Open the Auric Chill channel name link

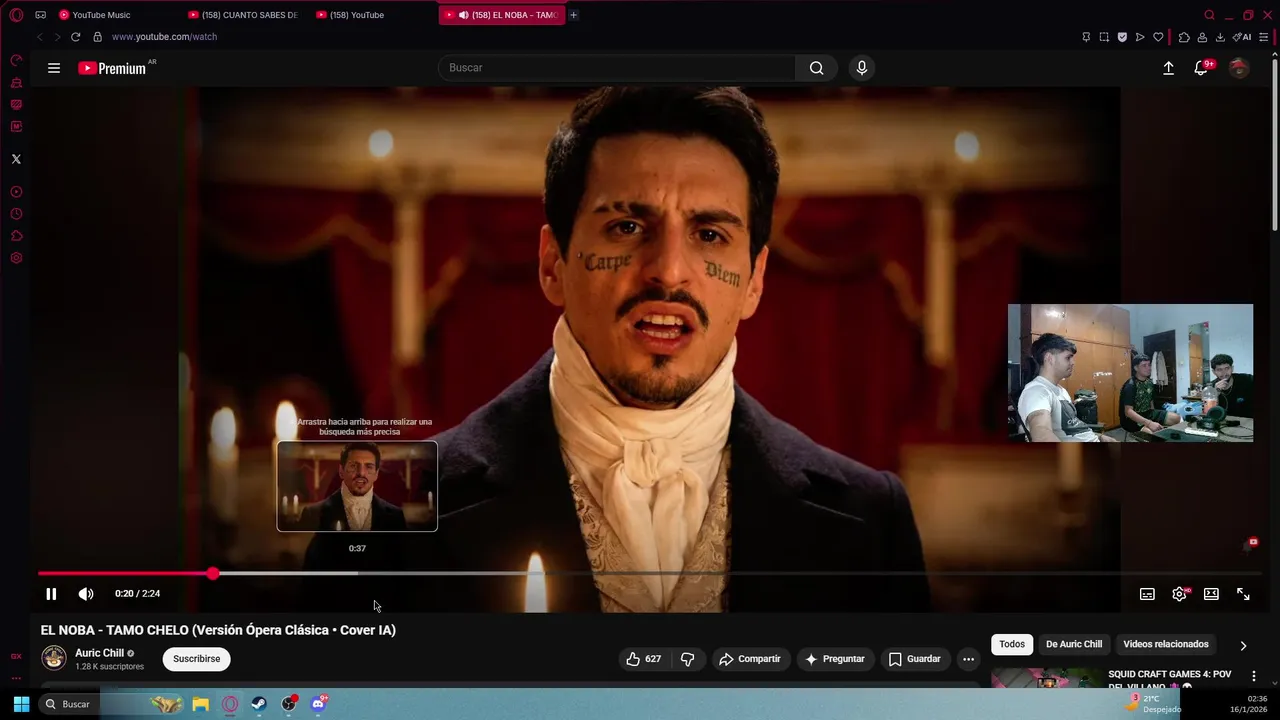pos(99,653)
